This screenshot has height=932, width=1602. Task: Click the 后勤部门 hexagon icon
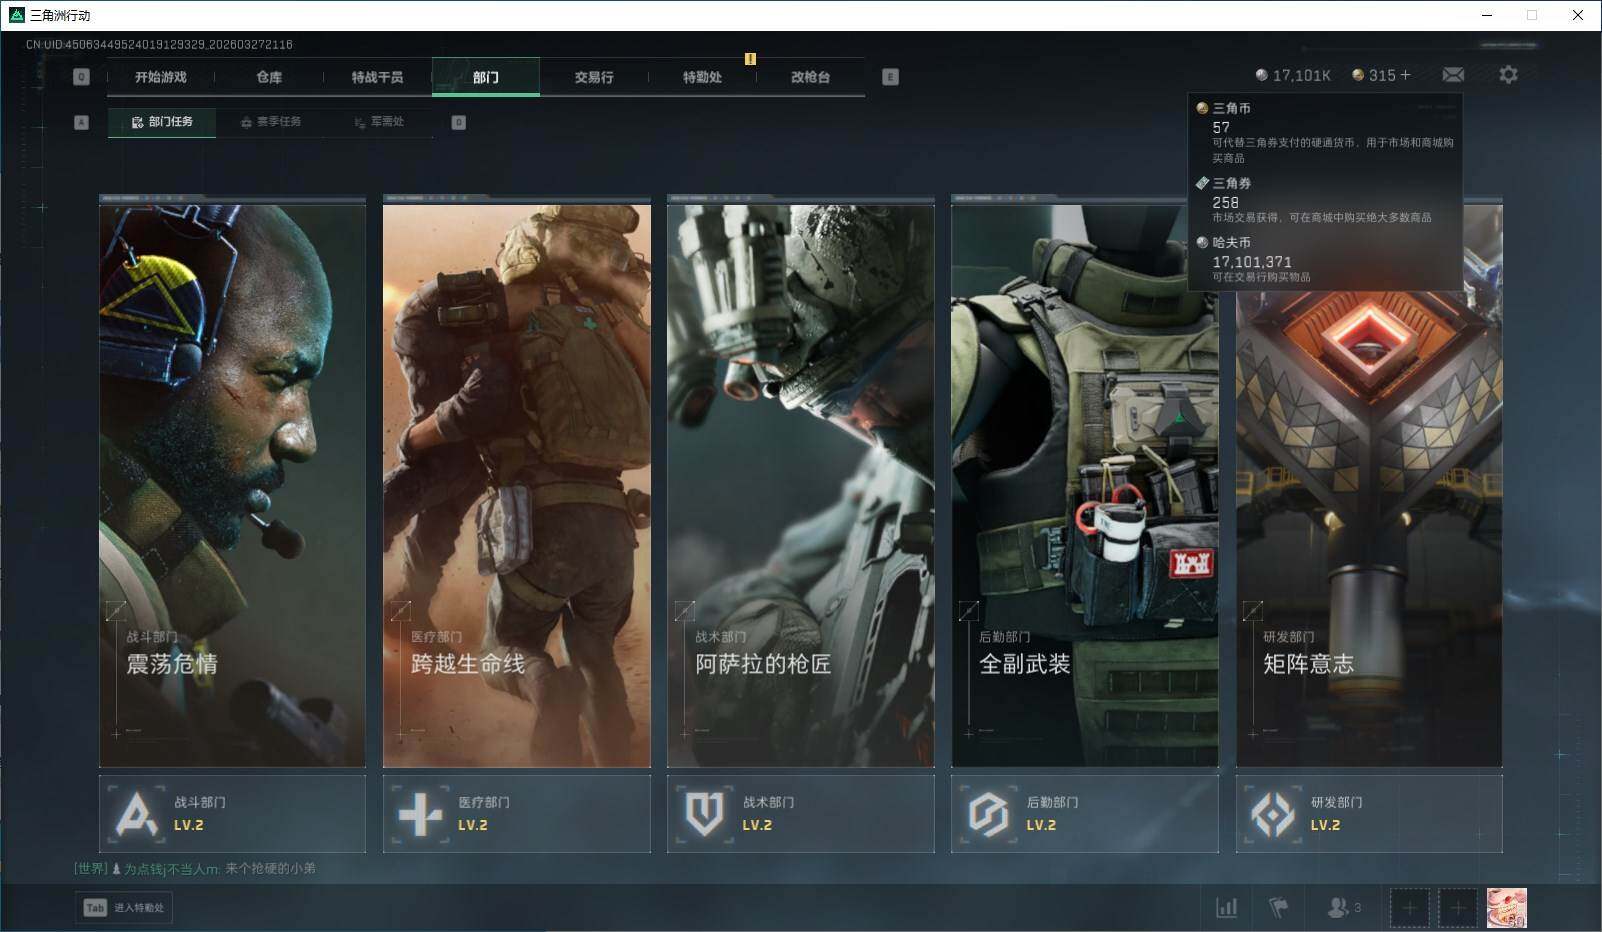988,814
